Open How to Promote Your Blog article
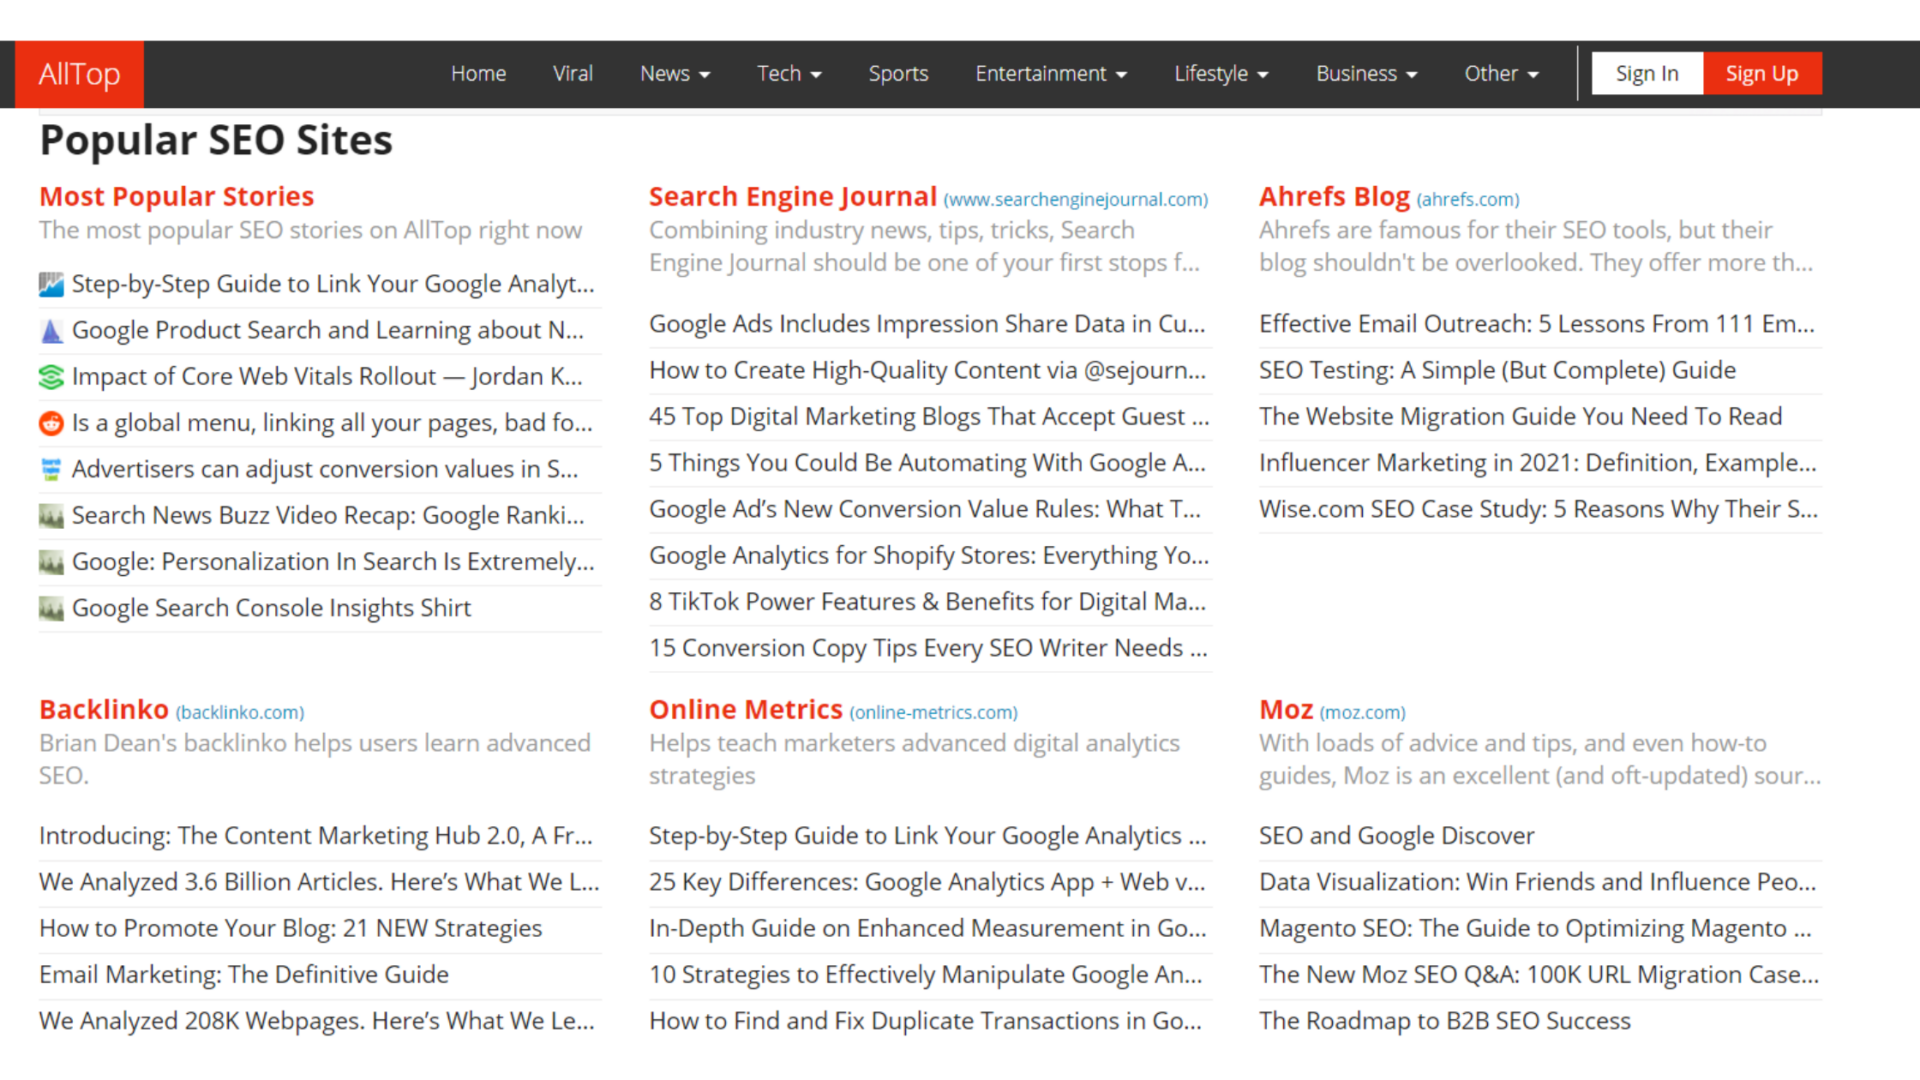The height and width of the screenshot is (1080, 1920). click(x=290, y=929)
